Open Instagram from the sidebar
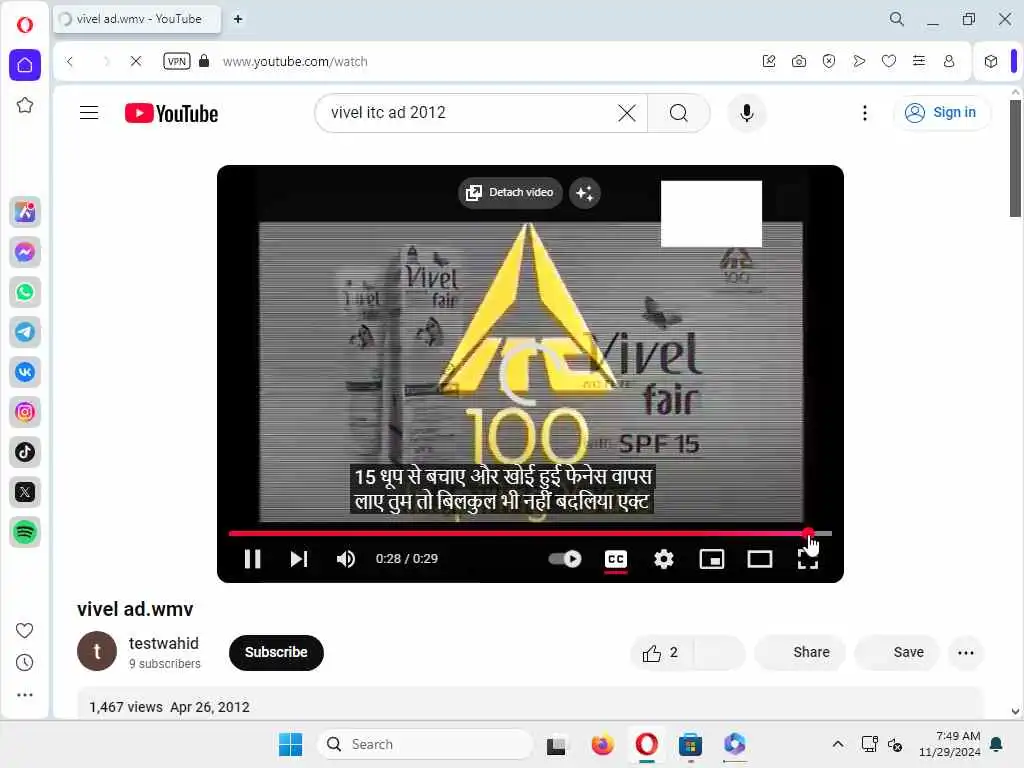 (x=25, y=412)
